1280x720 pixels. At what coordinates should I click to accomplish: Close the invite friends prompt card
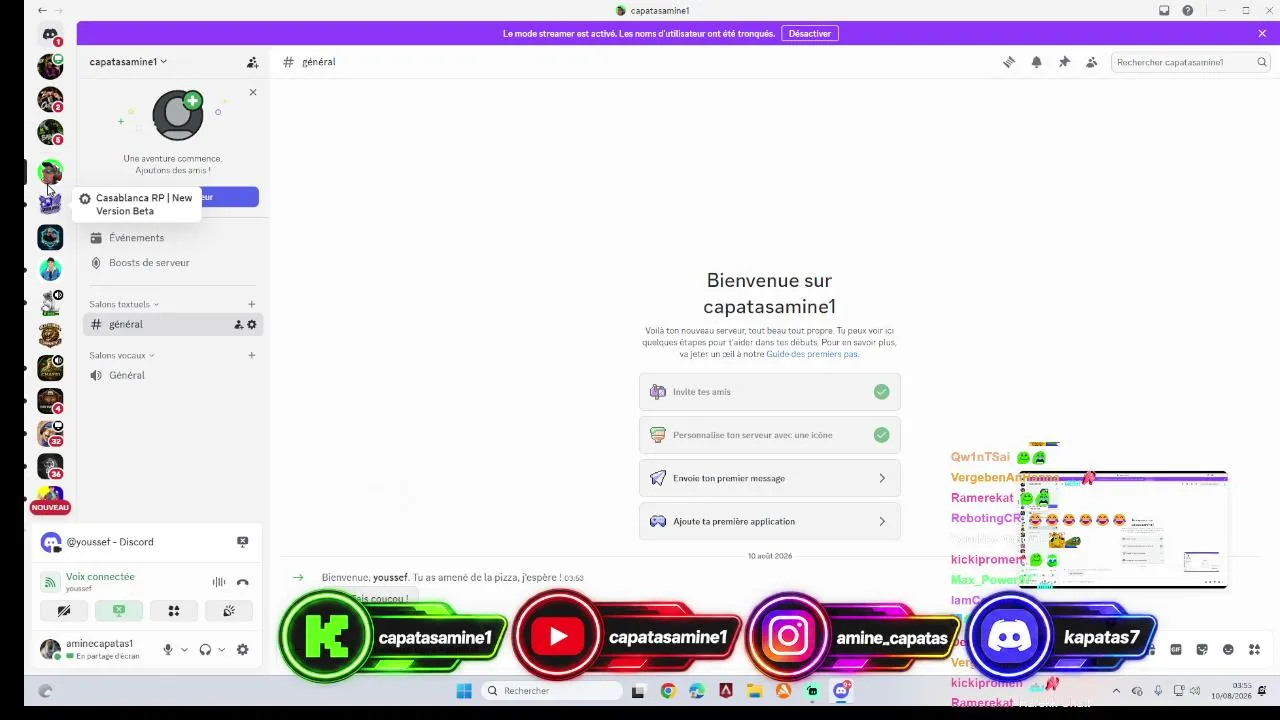coord(253,92)
